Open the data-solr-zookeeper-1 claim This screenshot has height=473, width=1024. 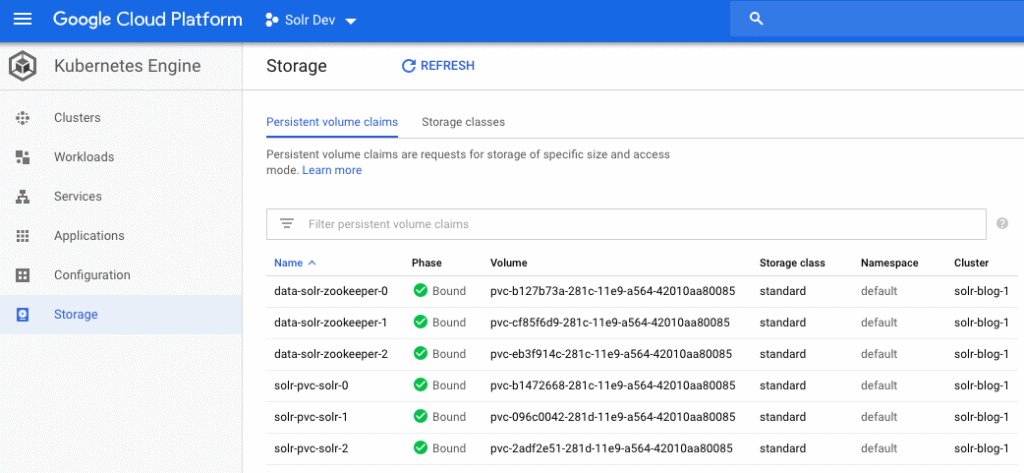click(331, 323)
